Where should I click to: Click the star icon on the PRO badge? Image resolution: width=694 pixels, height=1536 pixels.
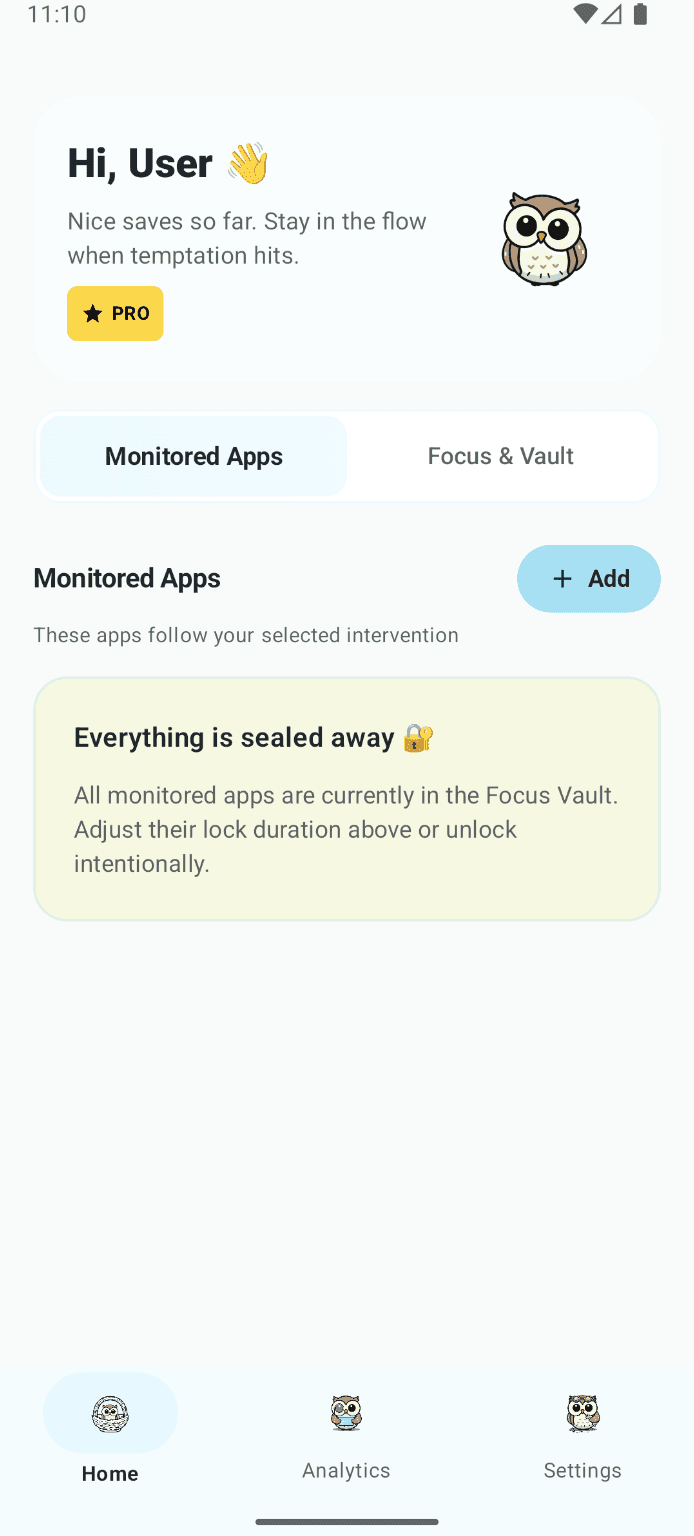click(93, 314)
